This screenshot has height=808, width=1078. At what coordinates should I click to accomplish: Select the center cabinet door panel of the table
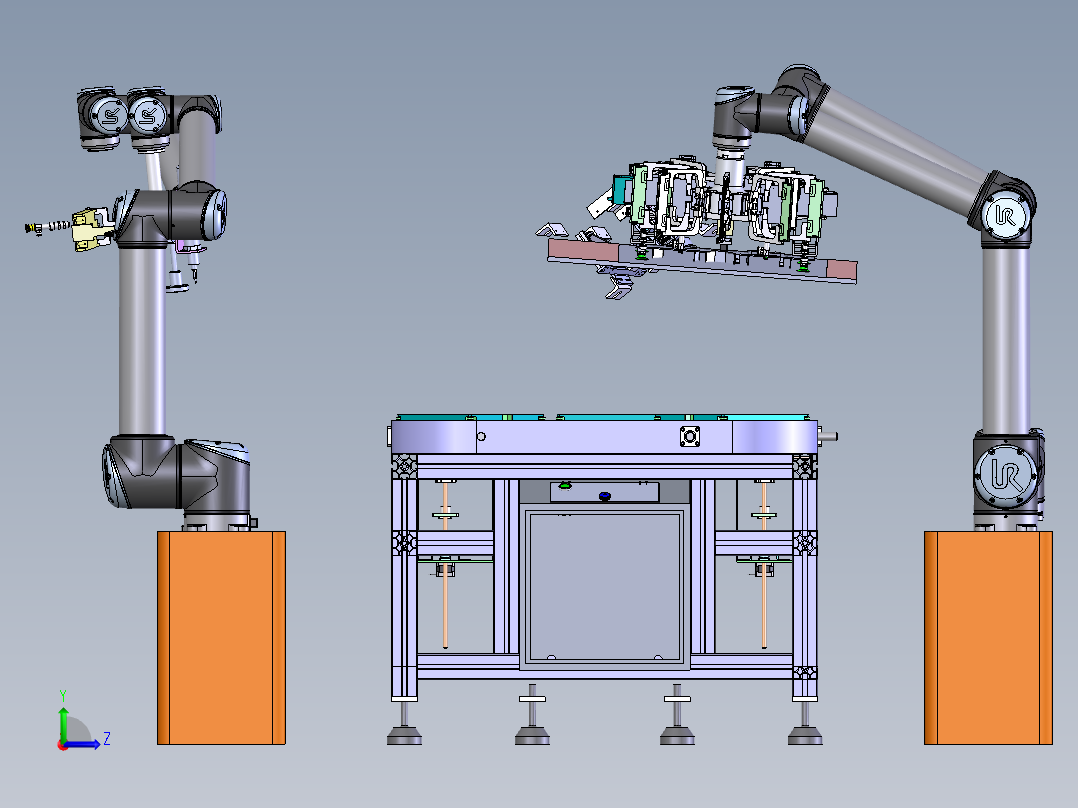click(x=604, y=586)
